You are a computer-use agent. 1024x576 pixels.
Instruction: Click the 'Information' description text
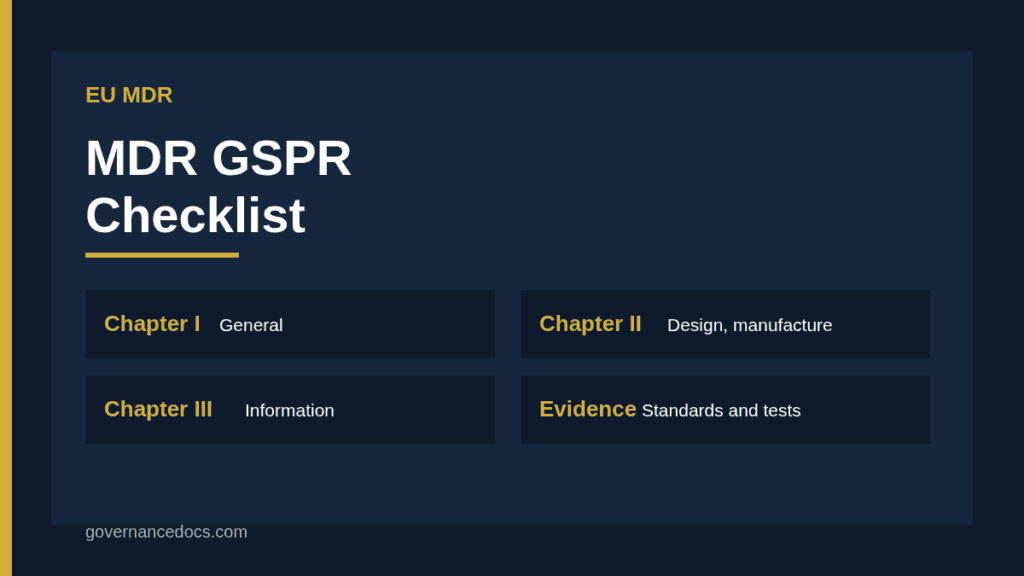tap(289, 411)
